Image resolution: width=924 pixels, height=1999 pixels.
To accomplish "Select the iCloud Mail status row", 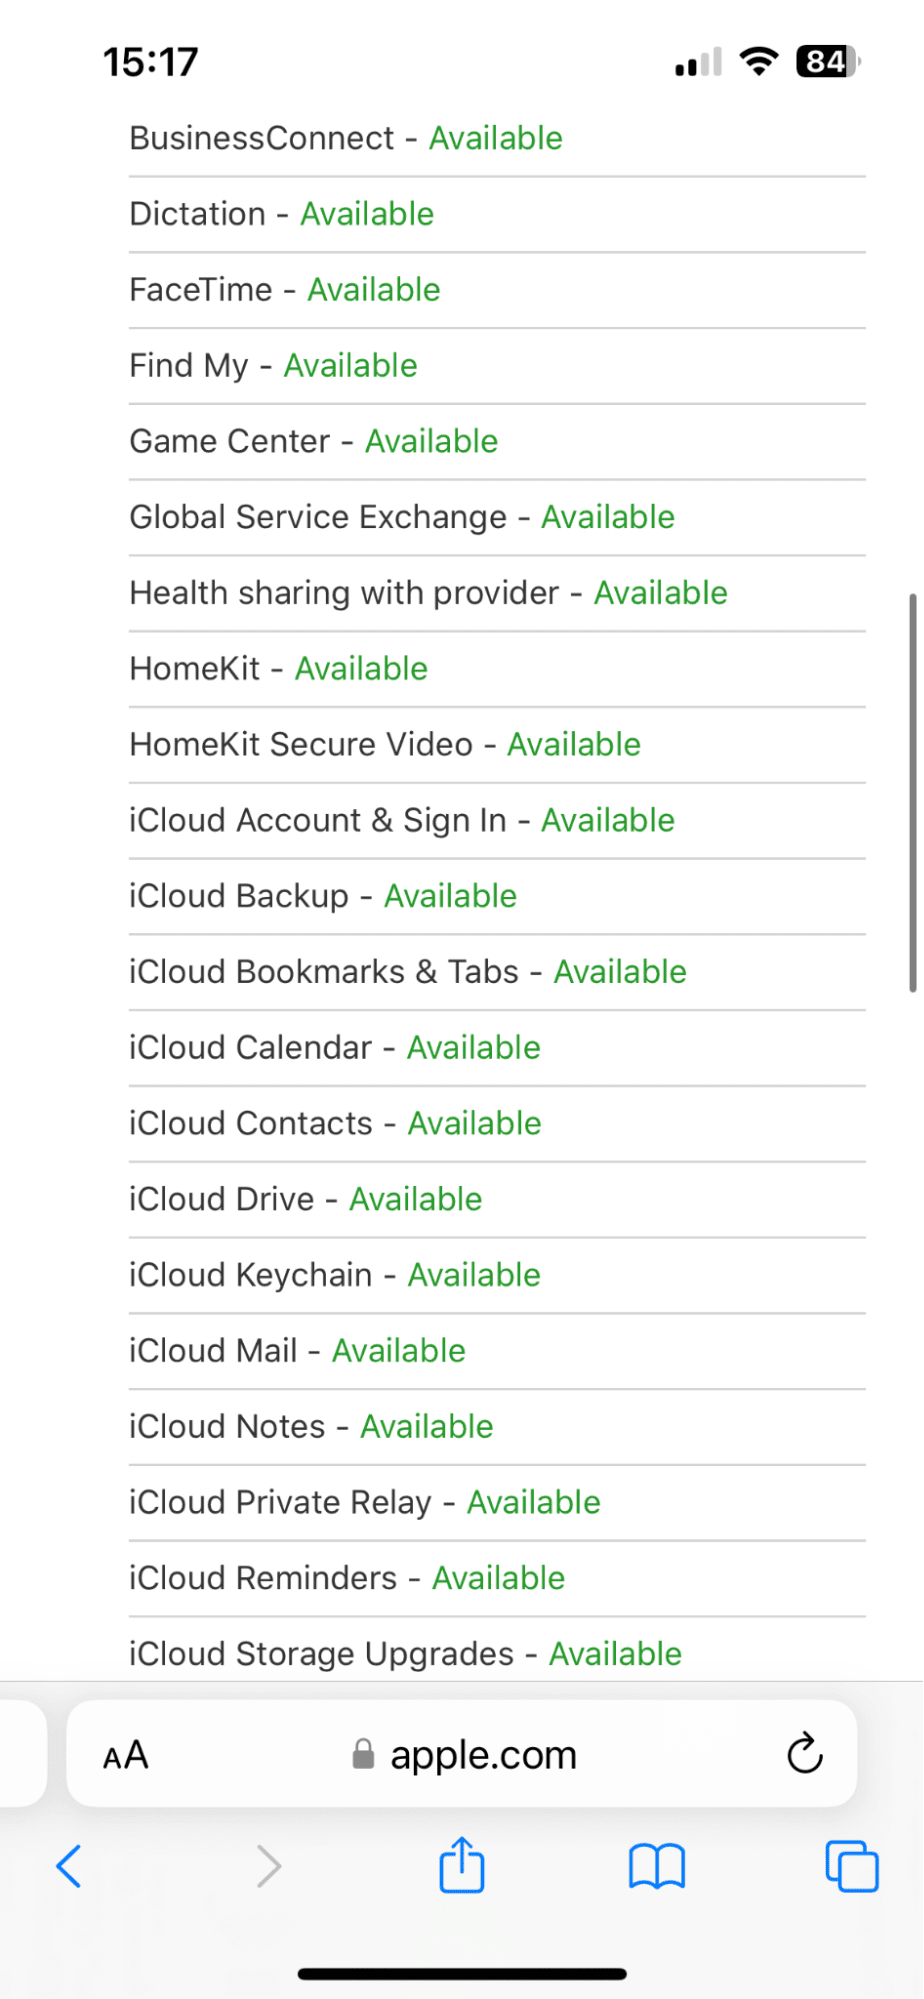I will point(297,1350).
